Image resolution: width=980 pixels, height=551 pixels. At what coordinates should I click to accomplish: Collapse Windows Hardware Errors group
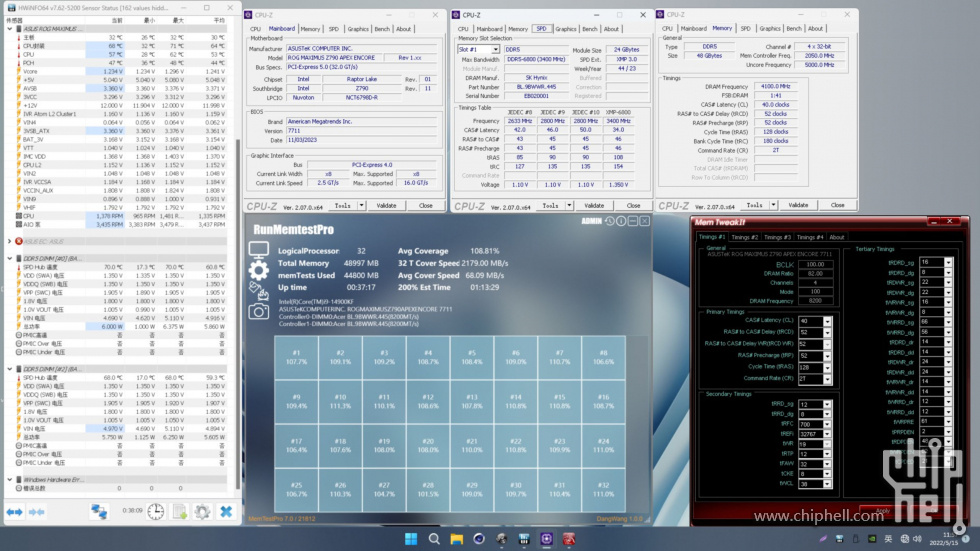[x=9, y=479]
